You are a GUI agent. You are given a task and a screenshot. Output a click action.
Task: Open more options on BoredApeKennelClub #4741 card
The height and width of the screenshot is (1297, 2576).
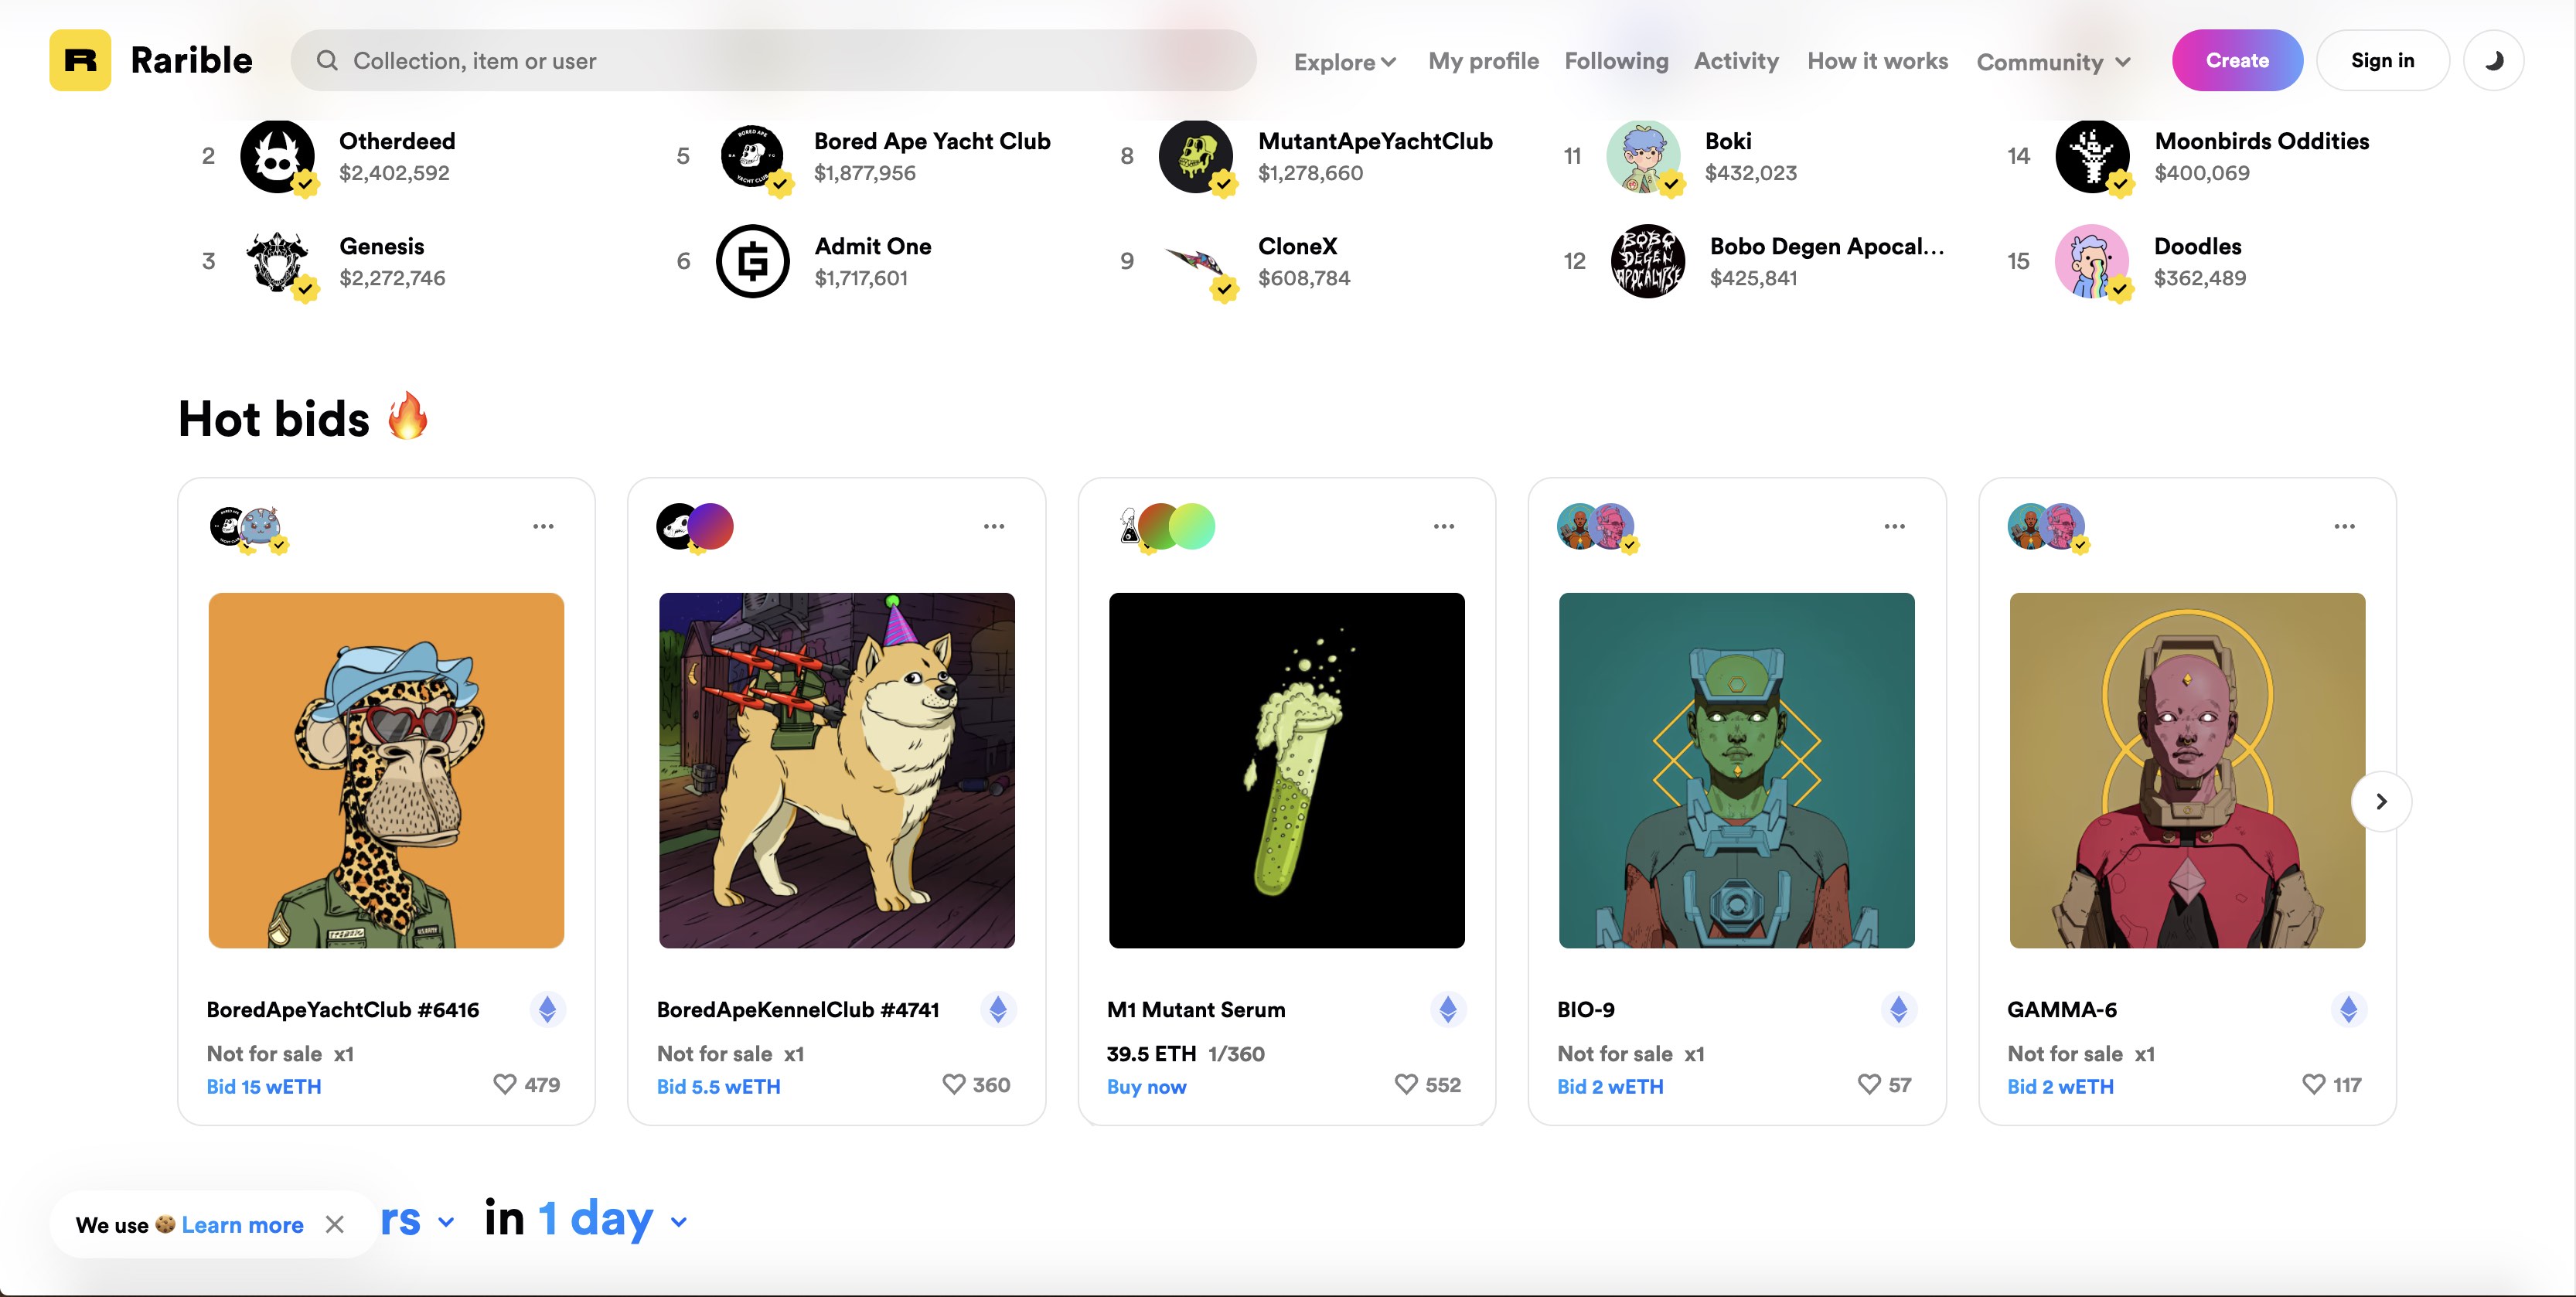click(994, 526)
